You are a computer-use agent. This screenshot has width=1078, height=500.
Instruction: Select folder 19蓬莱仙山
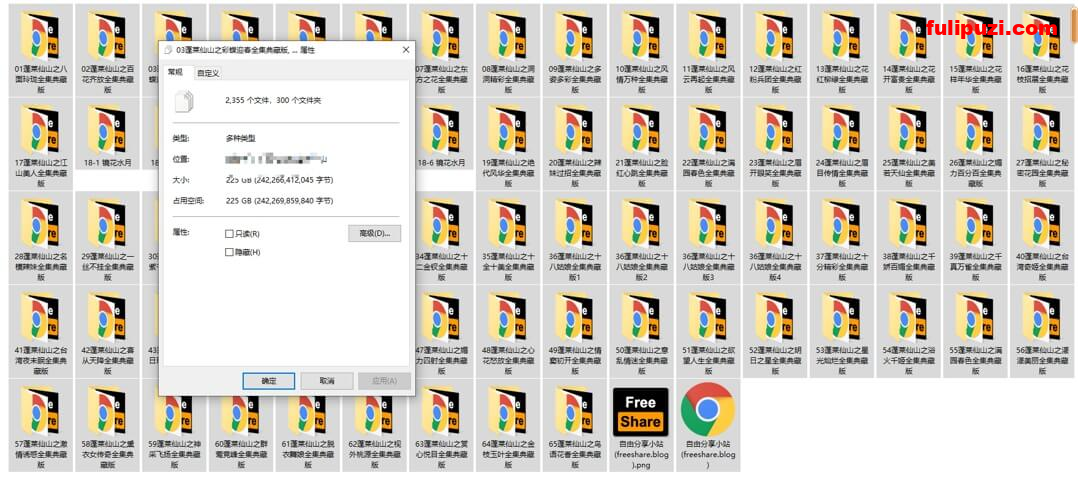click(x=507, y=143)
